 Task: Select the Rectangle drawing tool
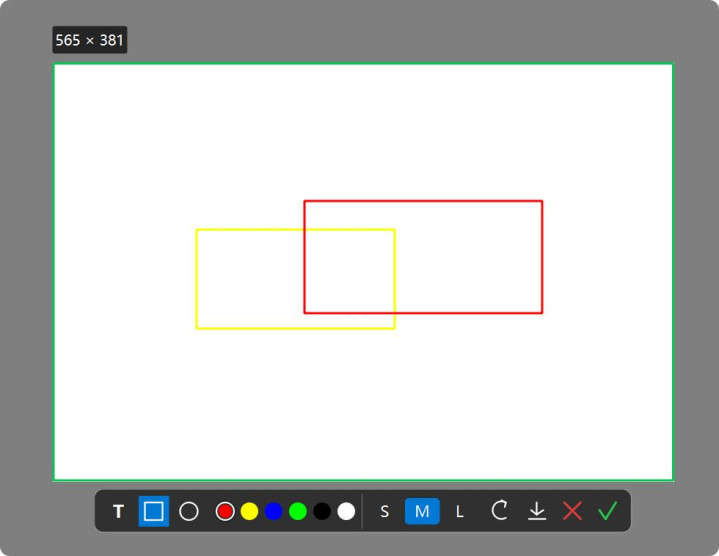point(154,511)
